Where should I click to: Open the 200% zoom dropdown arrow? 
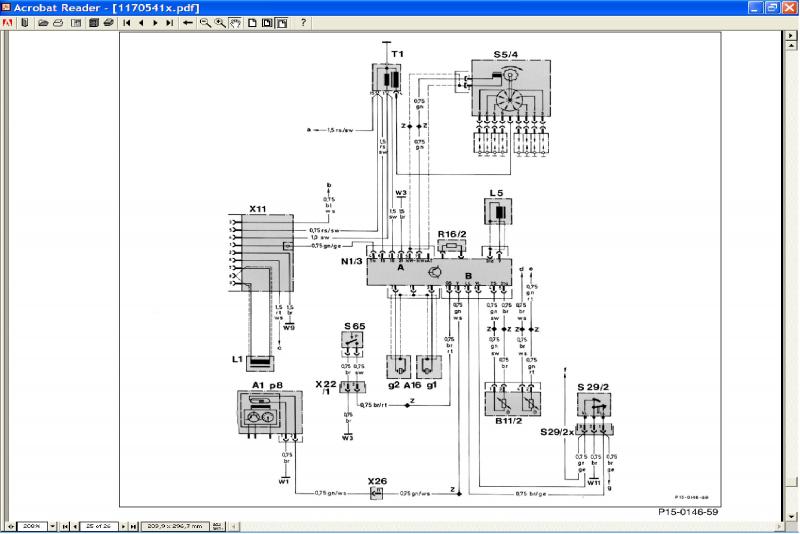tap(53, 526)
